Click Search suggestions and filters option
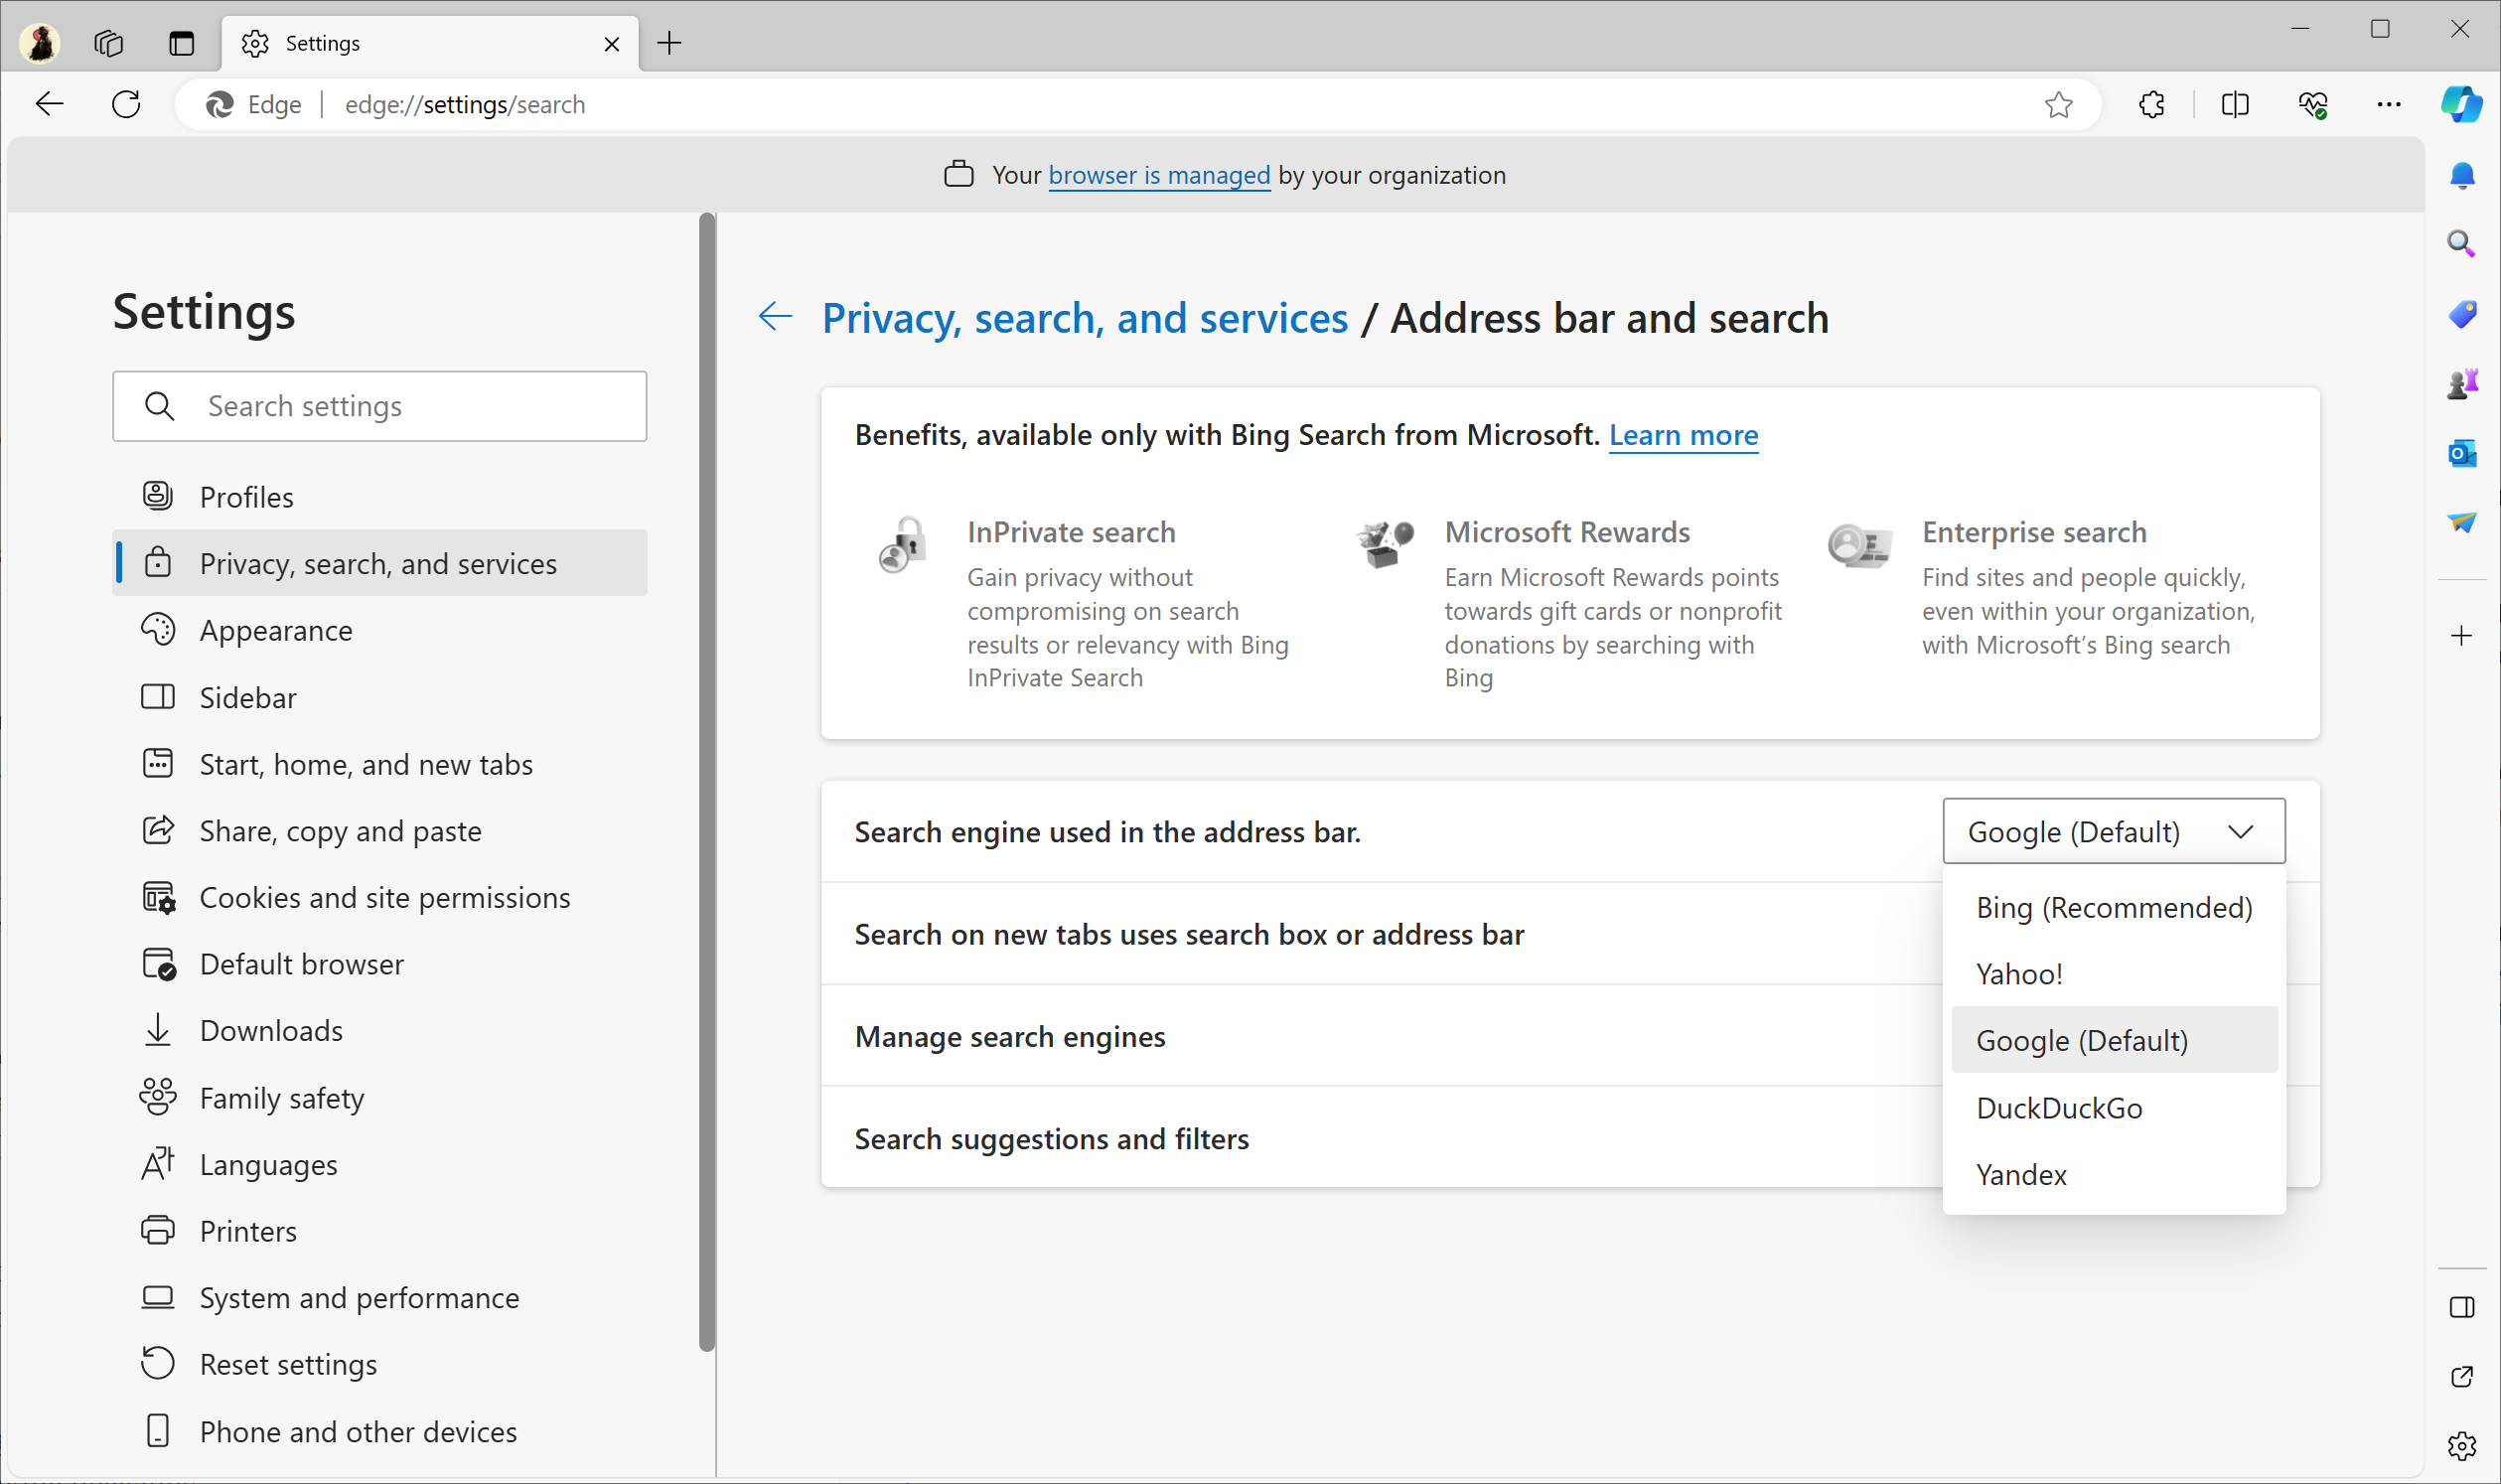2501x1484 pixels. click(1051, 1137)
